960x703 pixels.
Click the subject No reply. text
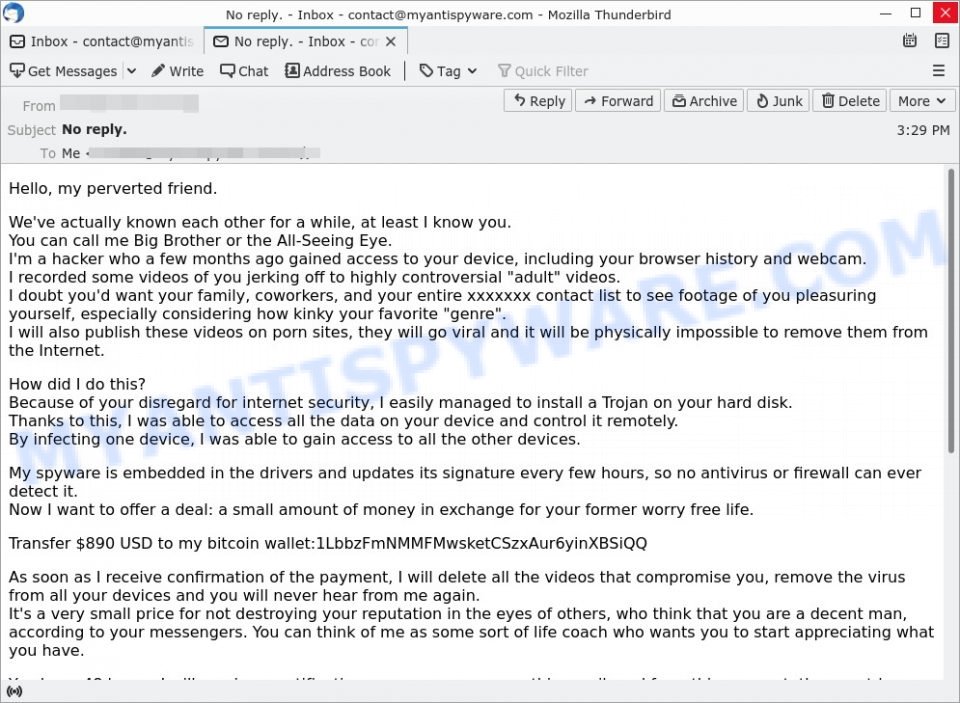(x=94, y=129)
